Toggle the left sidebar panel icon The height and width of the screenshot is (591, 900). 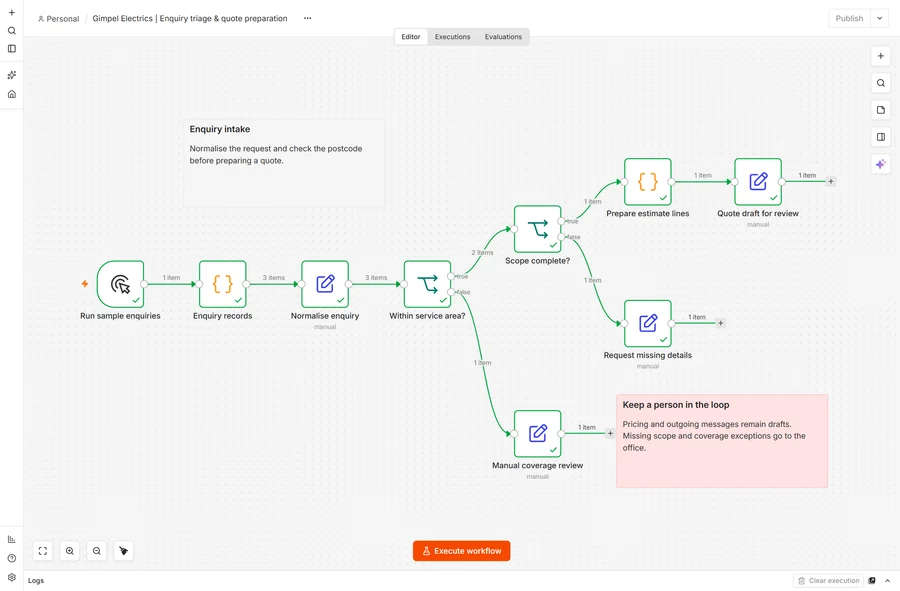pos(11,49)
